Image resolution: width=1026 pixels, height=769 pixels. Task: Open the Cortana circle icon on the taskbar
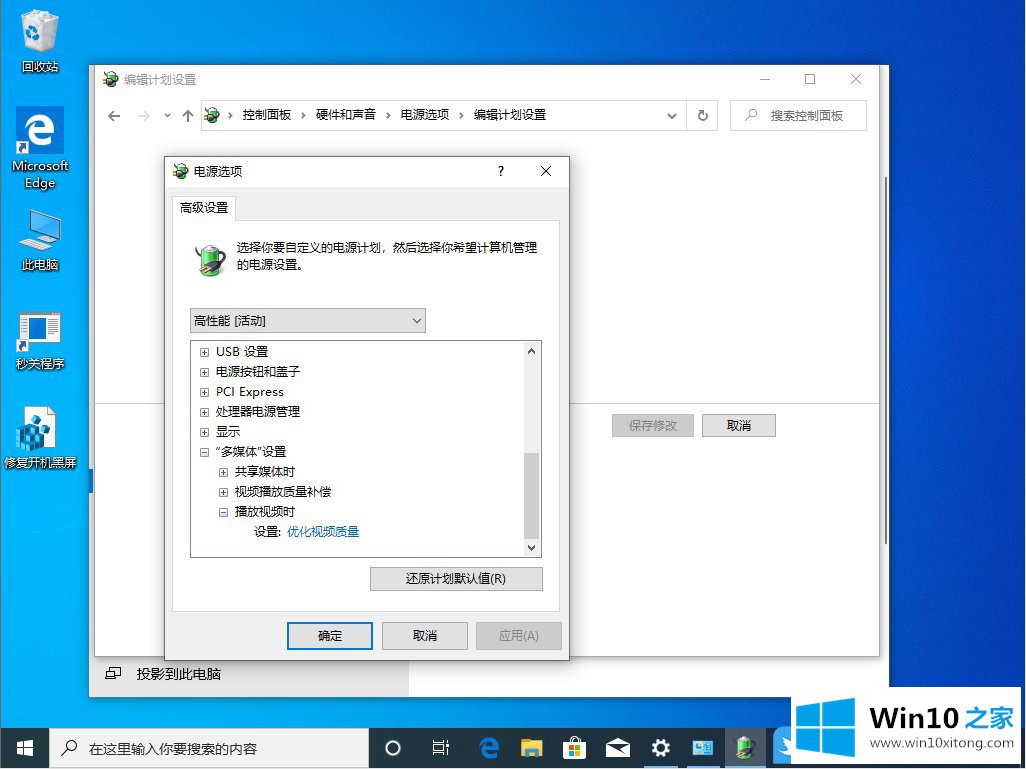pos(393,748)
